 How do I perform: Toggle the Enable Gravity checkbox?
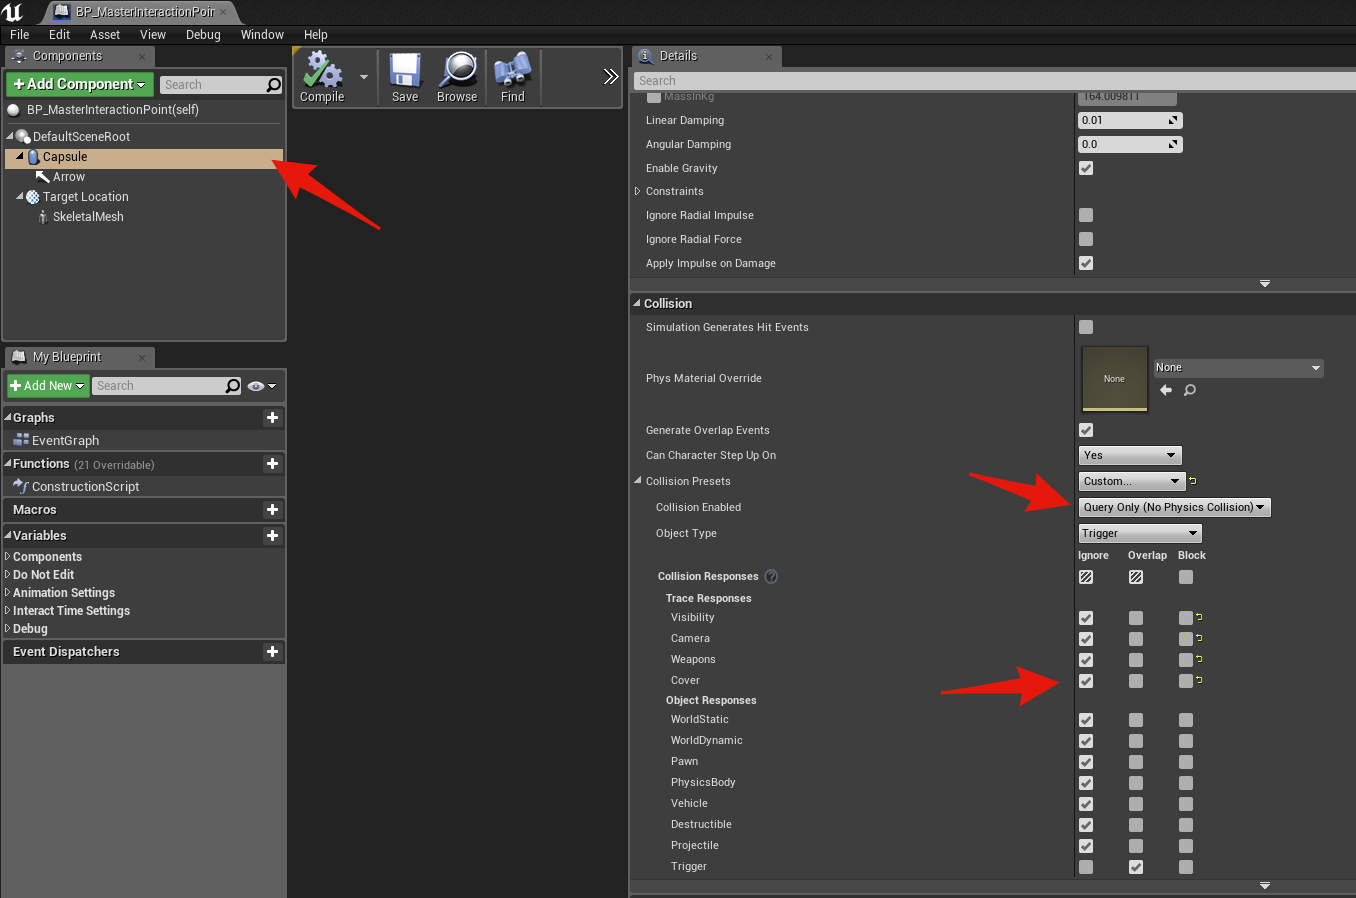point(1086,168)
